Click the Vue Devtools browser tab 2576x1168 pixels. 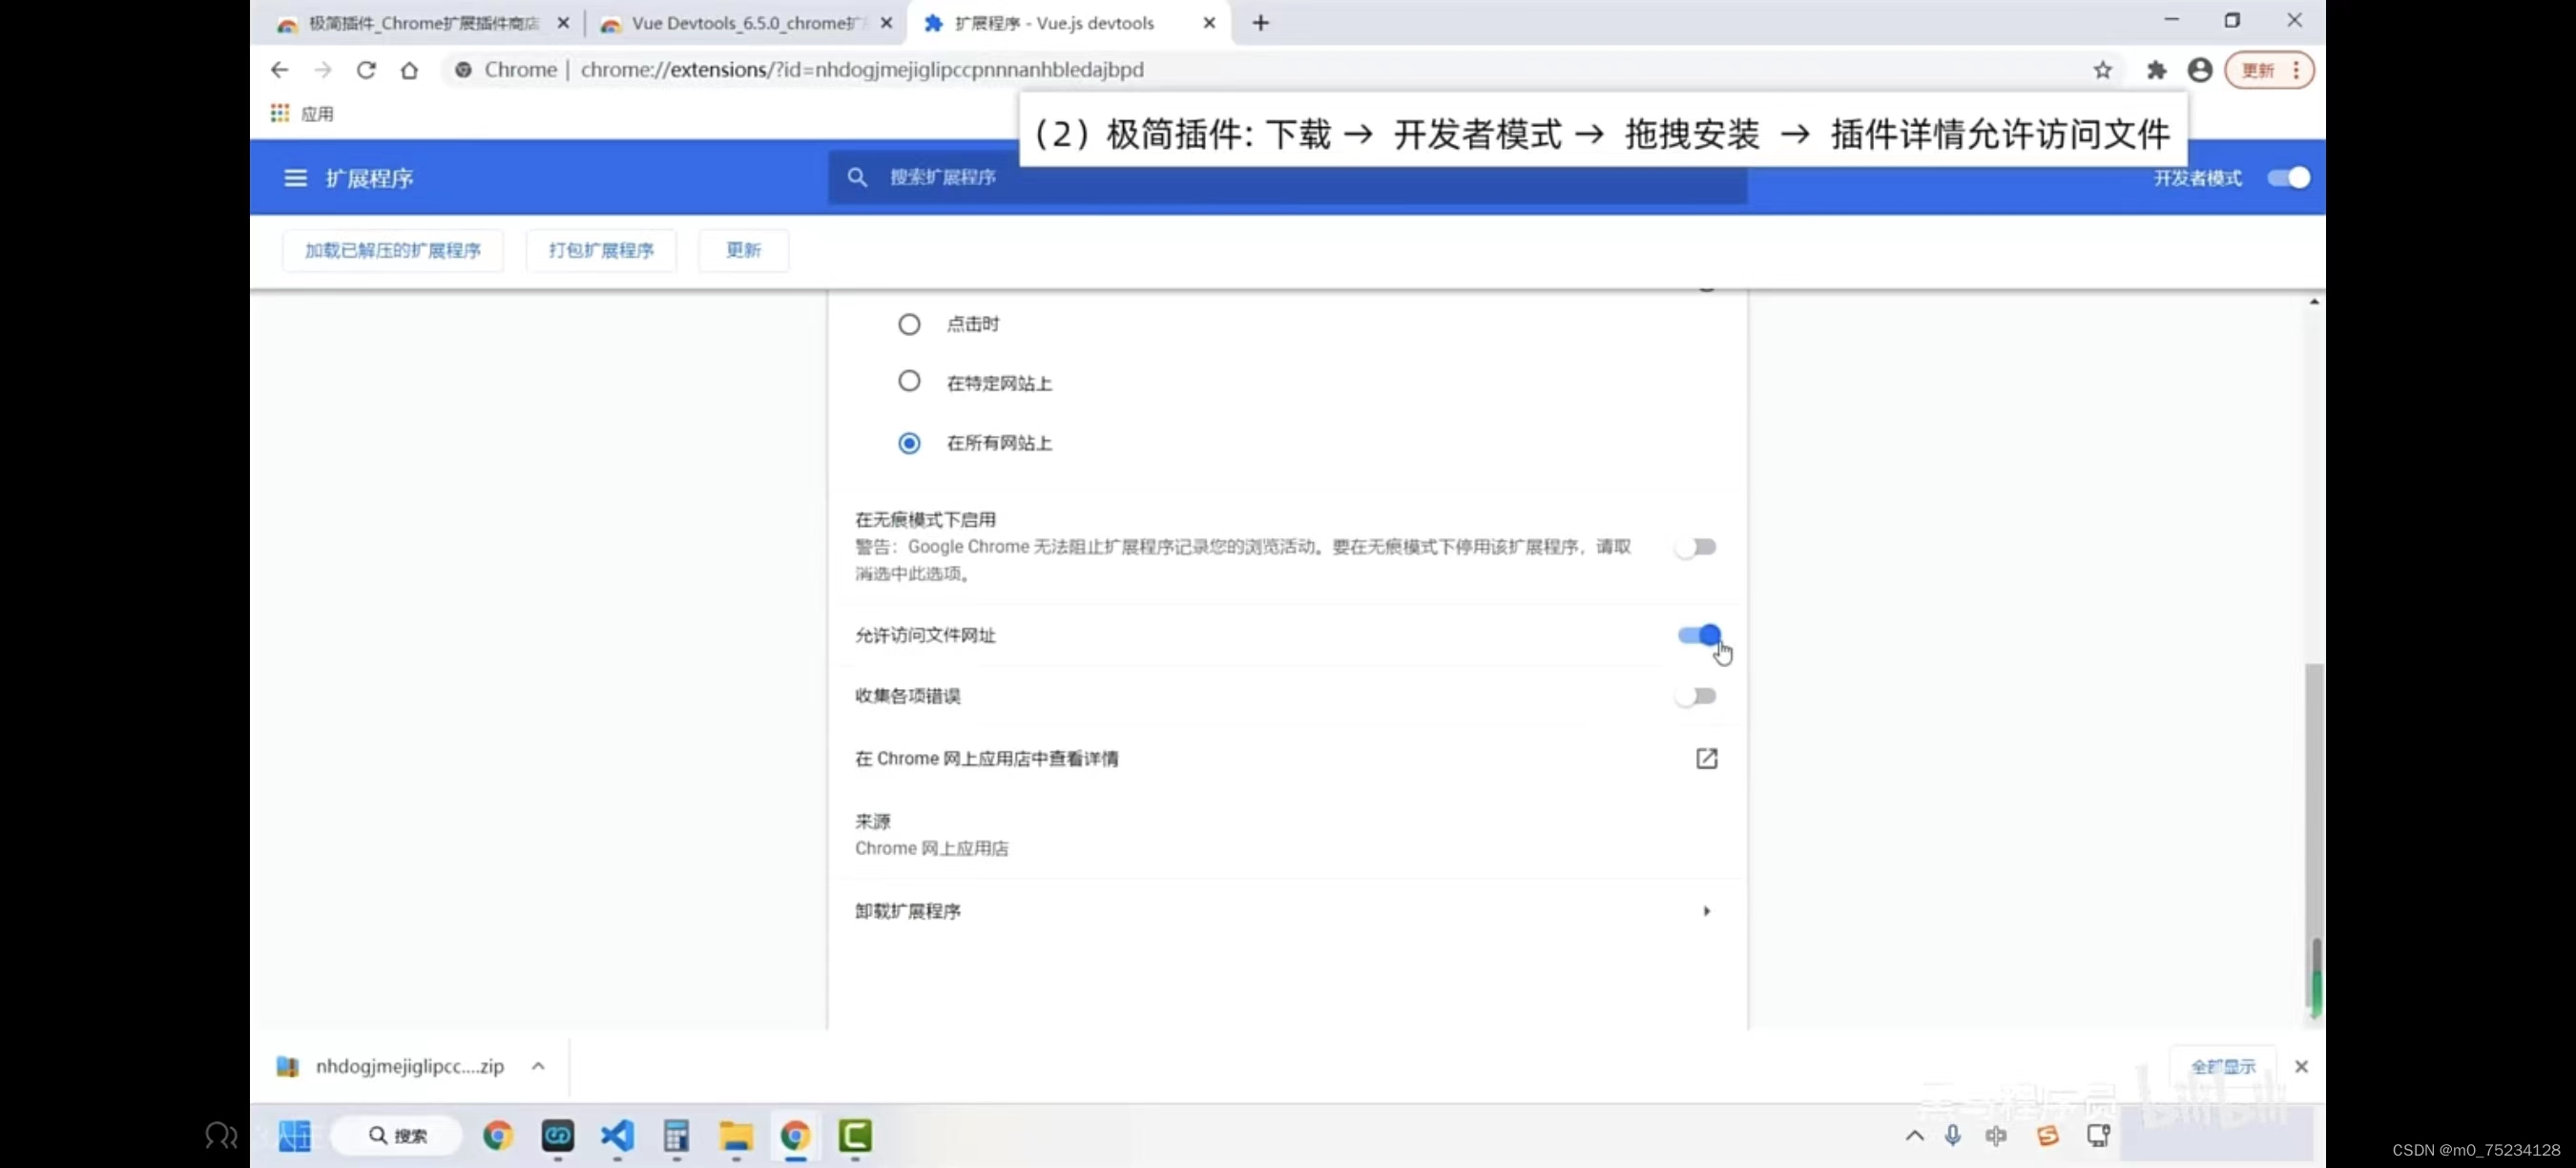pos(741,23)
